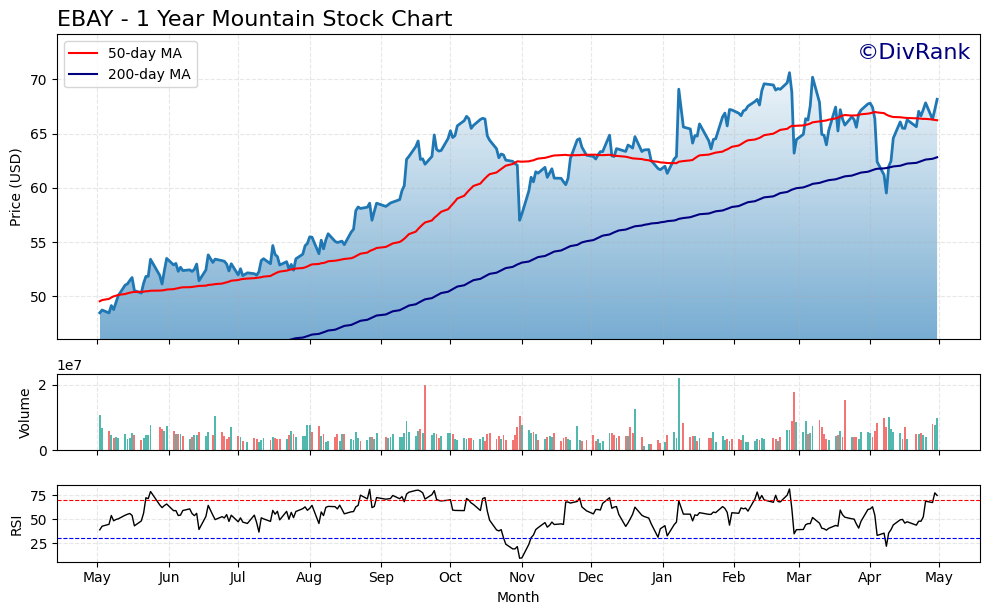Click the 'Feb' month label
The width and height of the screenshot is (990, 615).
click(x=734, y=577)
